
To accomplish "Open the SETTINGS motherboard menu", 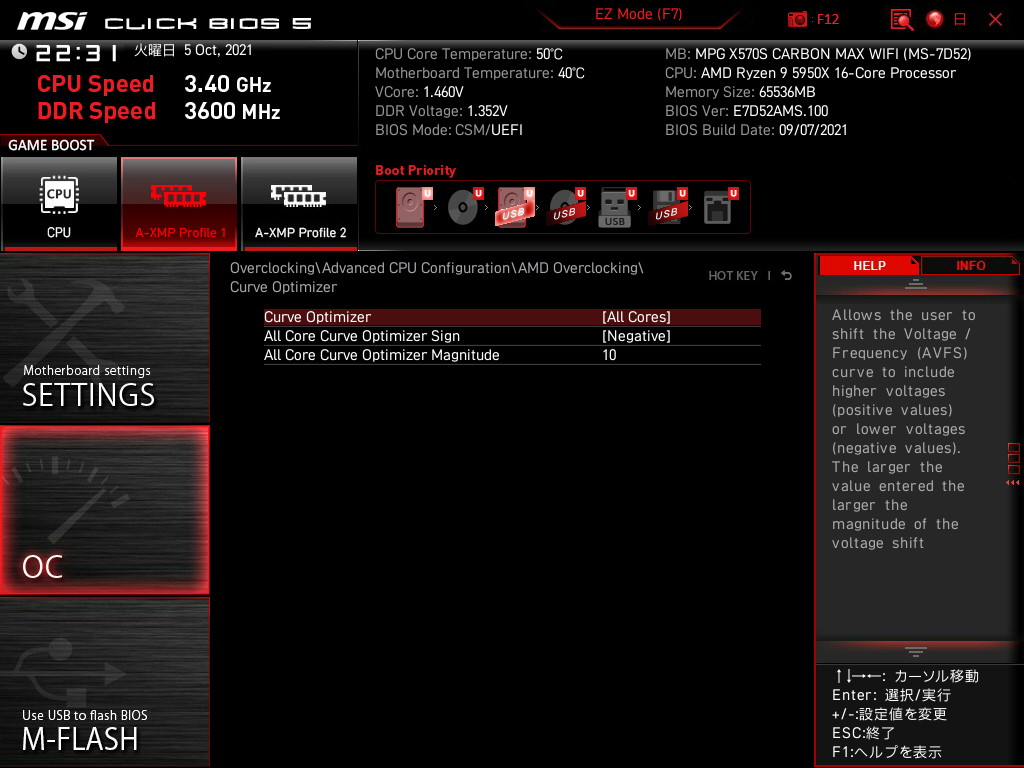I will (104, 338).
